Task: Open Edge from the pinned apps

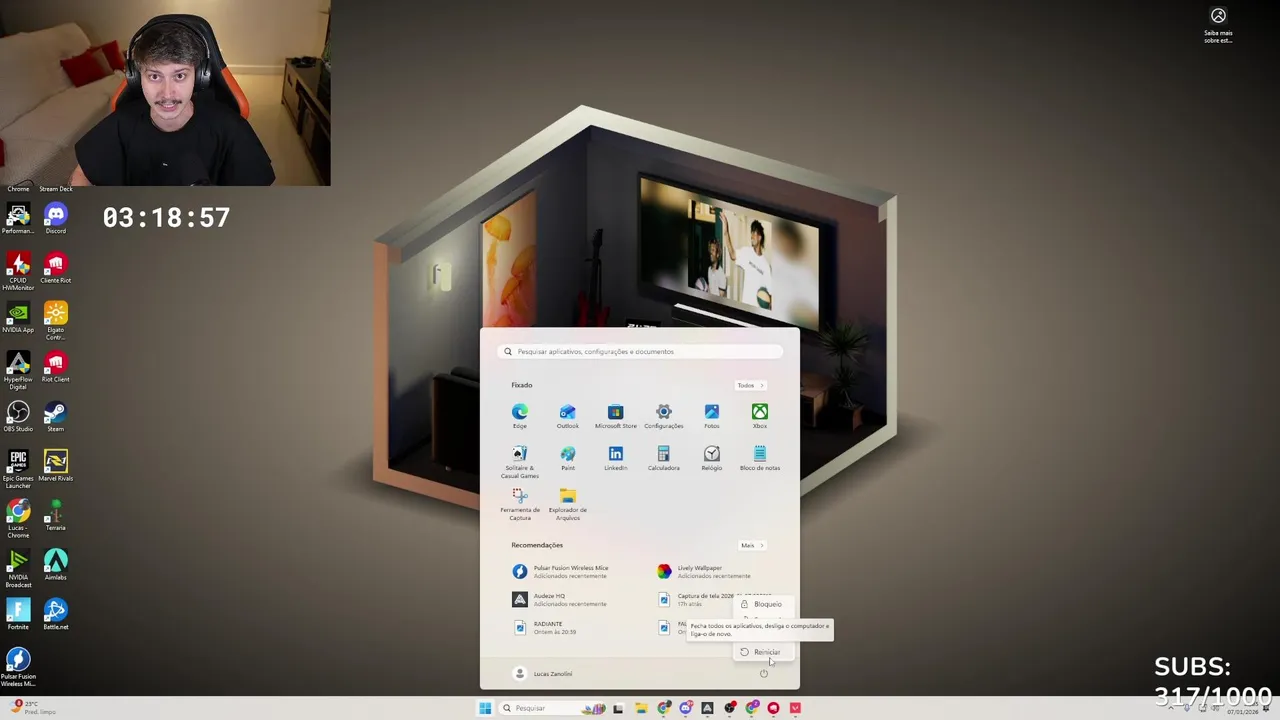Action: pyautogui.click(x=520, y=416)
